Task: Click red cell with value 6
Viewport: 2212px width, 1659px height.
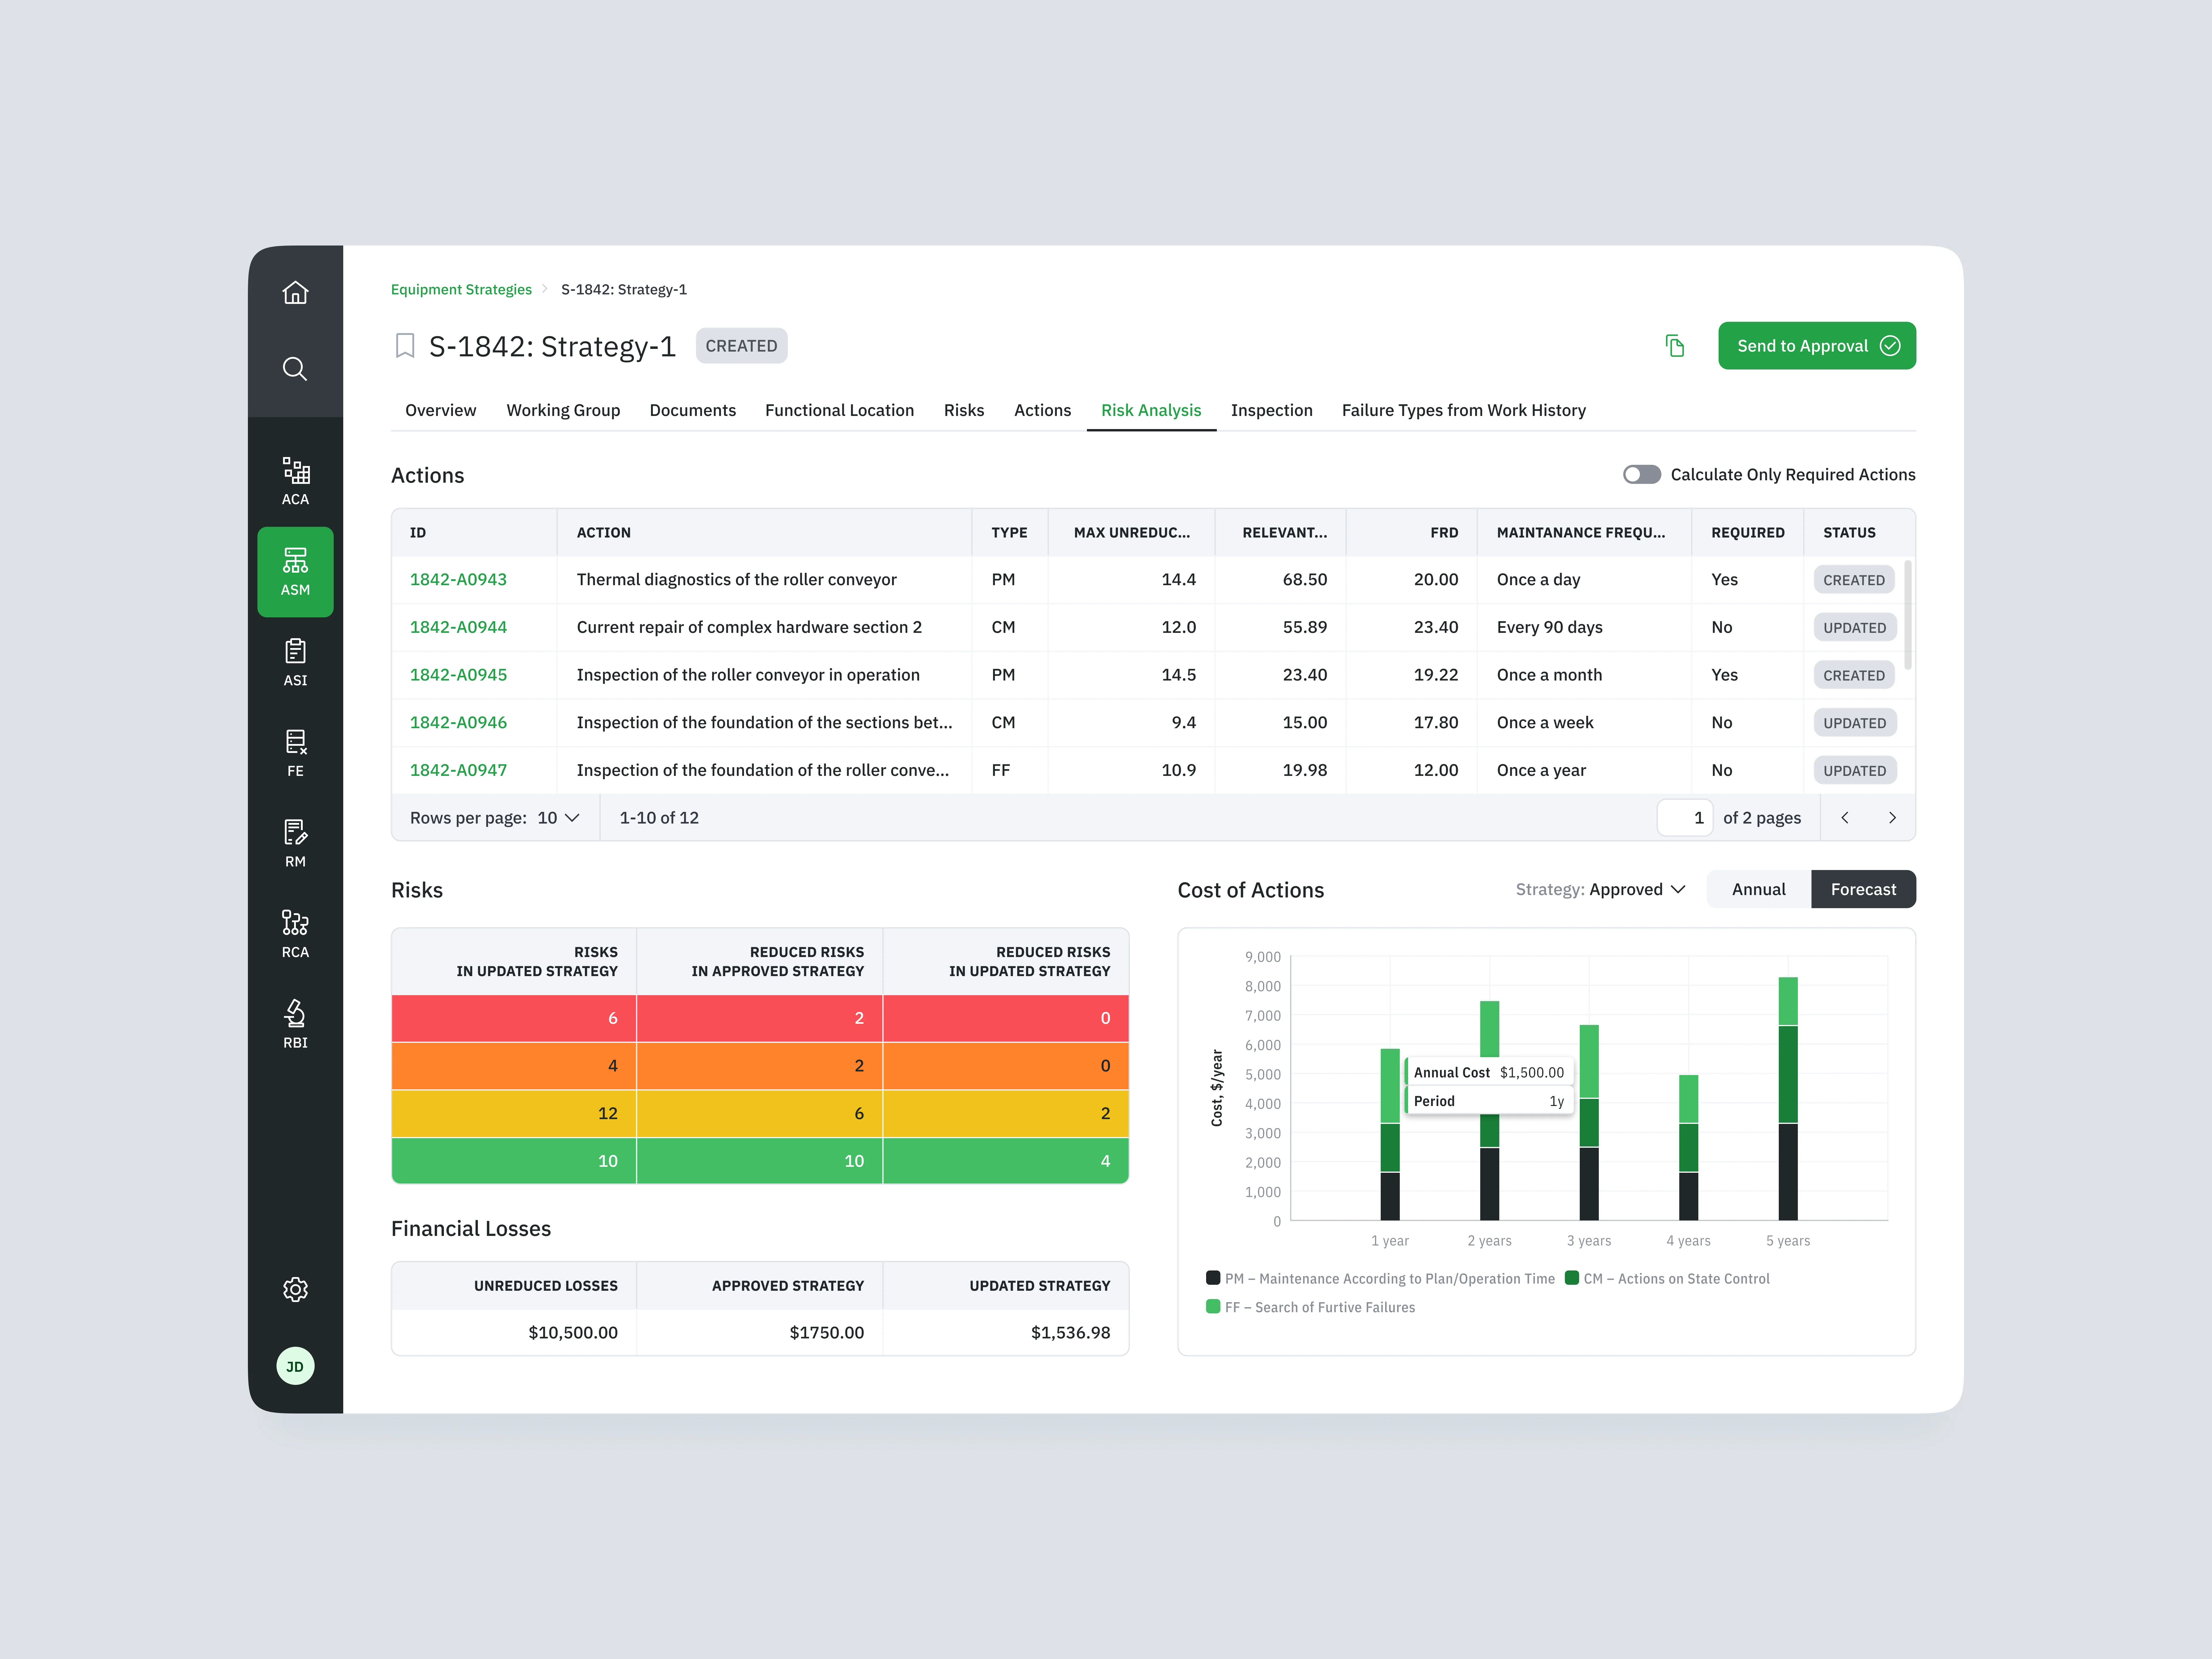Action: click(514, 1018)
